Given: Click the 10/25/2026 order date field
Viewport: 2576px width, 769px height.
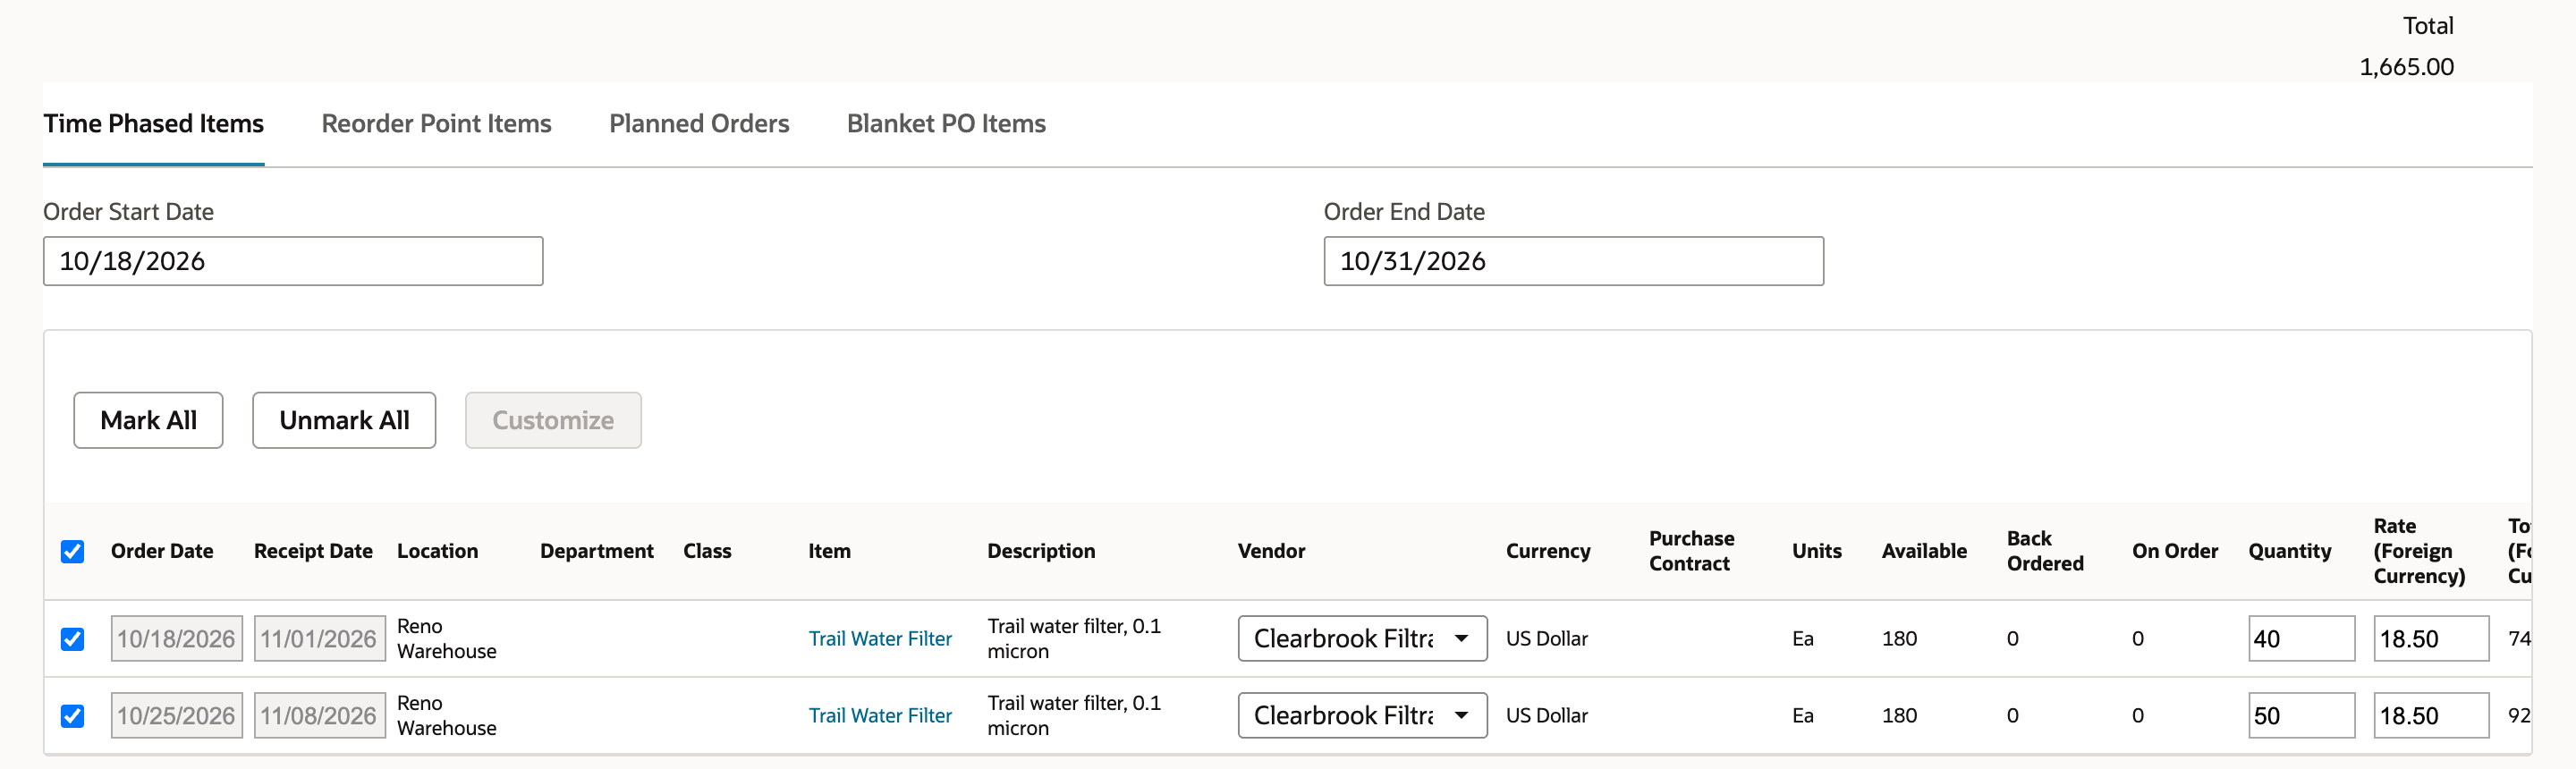Looking at the screenshot, I should tap(176, 715).
